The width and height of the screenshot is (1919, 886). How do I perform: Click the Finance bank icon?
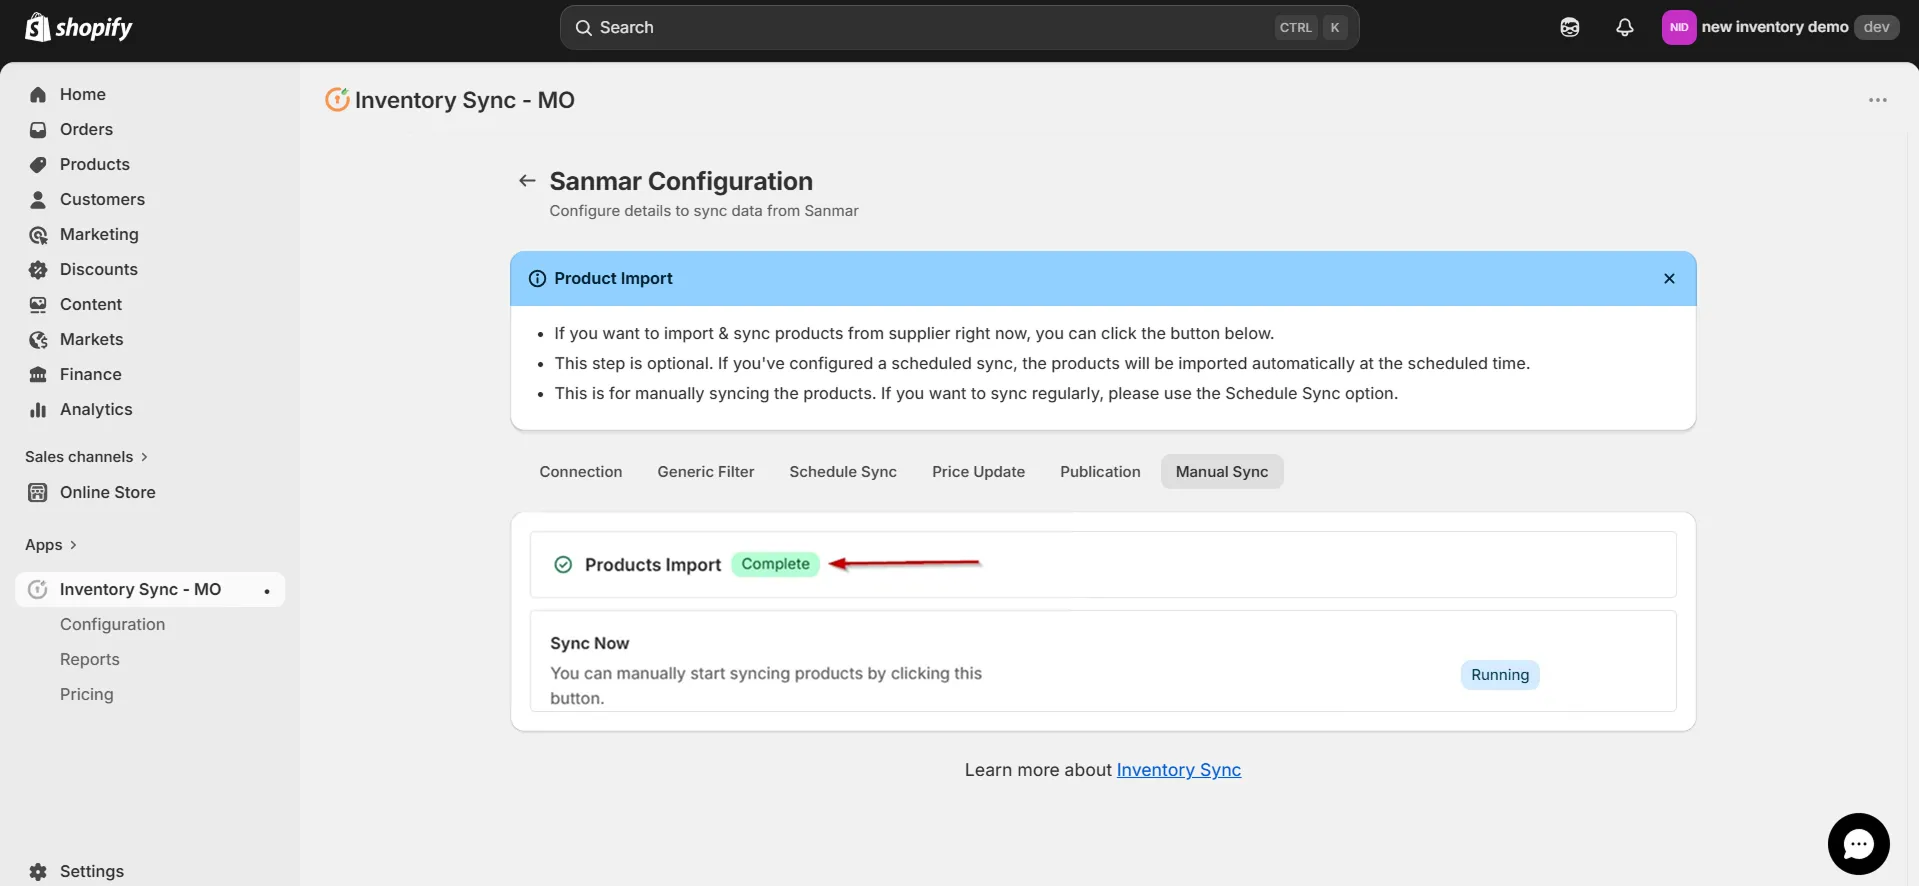[x=38, y=375]
